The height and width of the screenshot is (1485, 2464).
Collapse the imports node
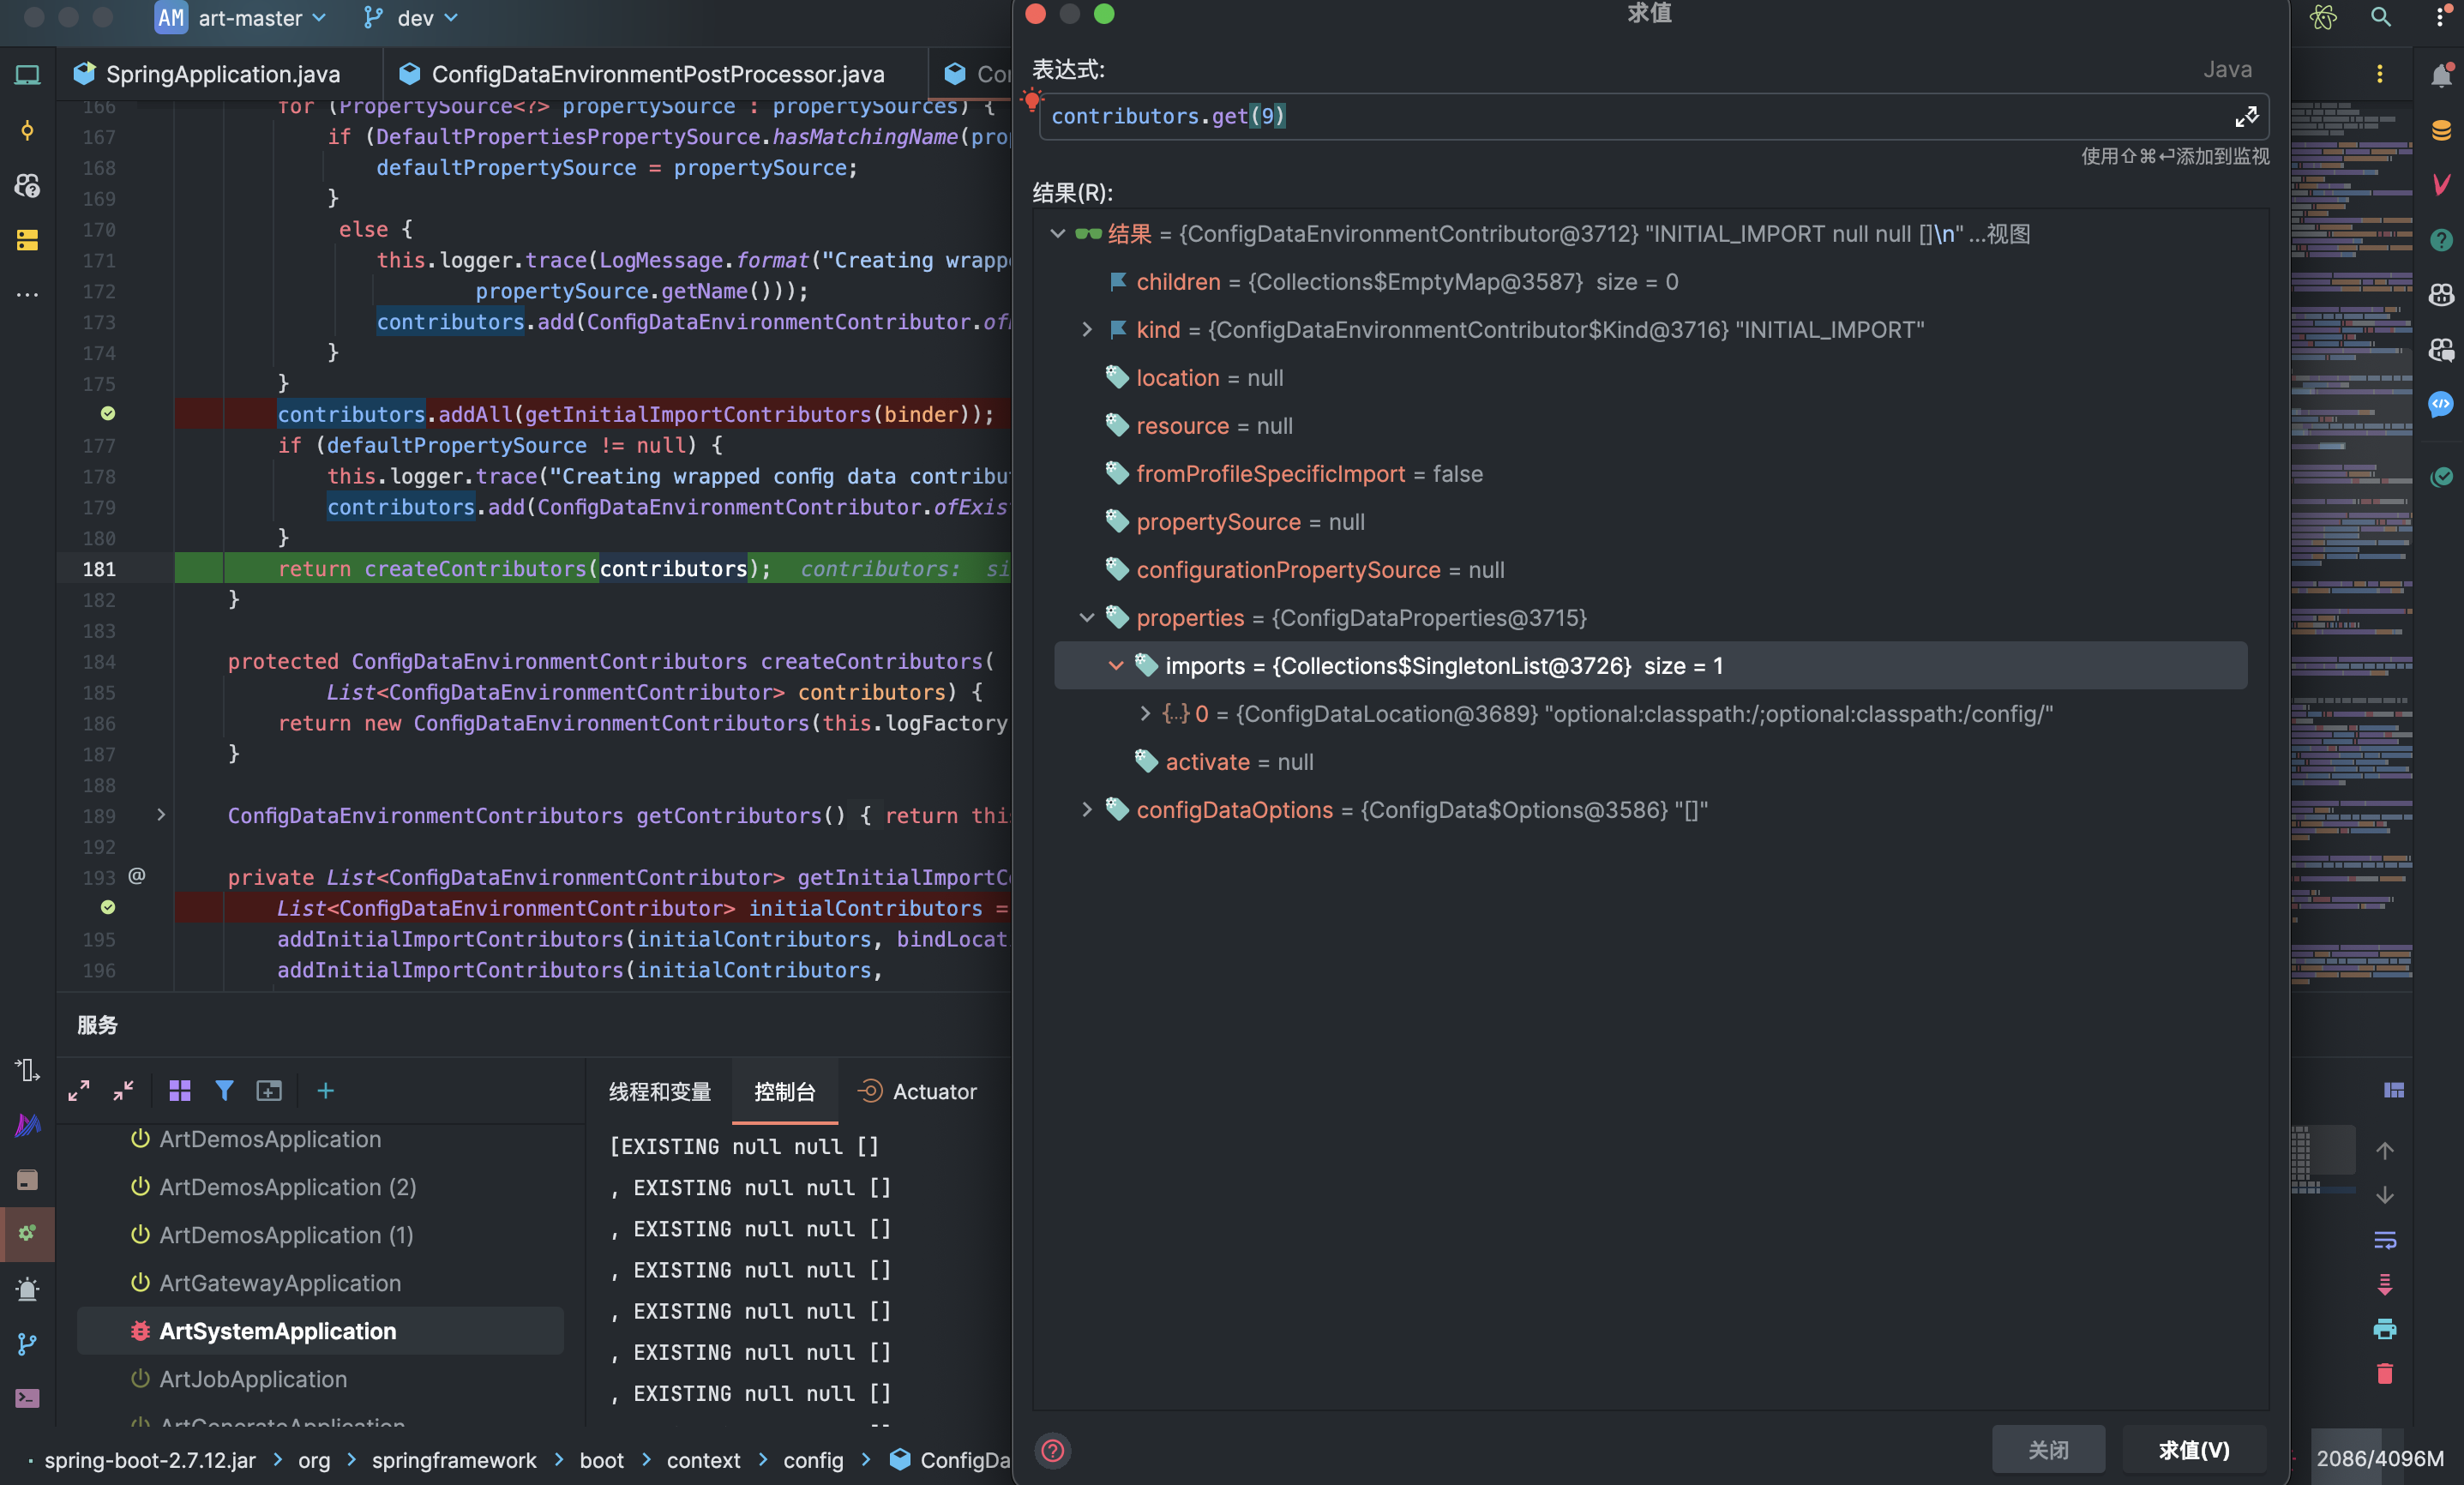coord(1115,666)
